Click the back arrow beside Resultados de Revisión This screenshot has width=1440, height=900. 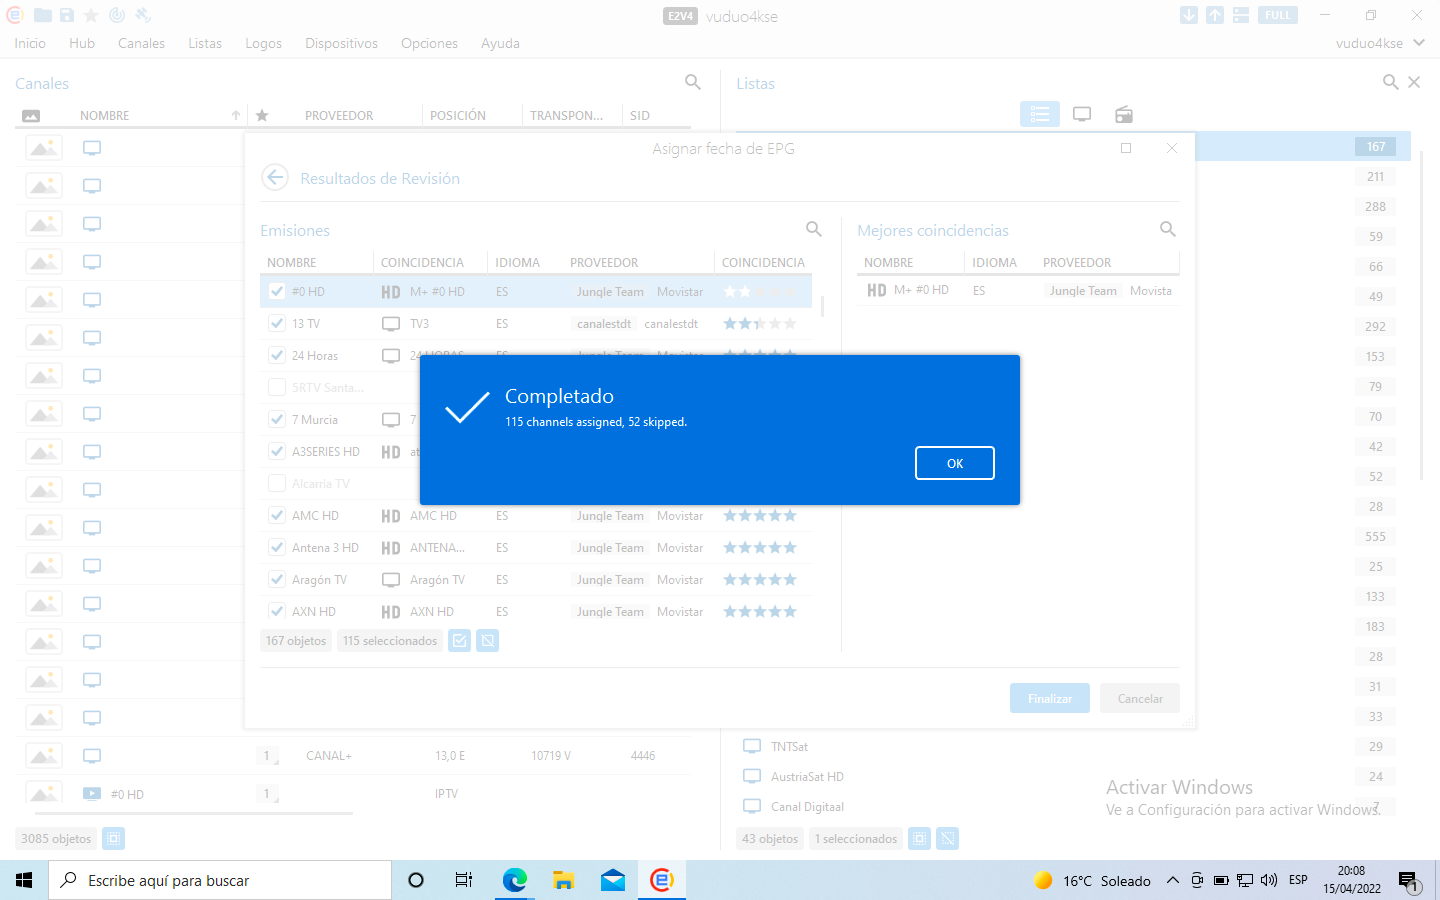coord(275,178)
